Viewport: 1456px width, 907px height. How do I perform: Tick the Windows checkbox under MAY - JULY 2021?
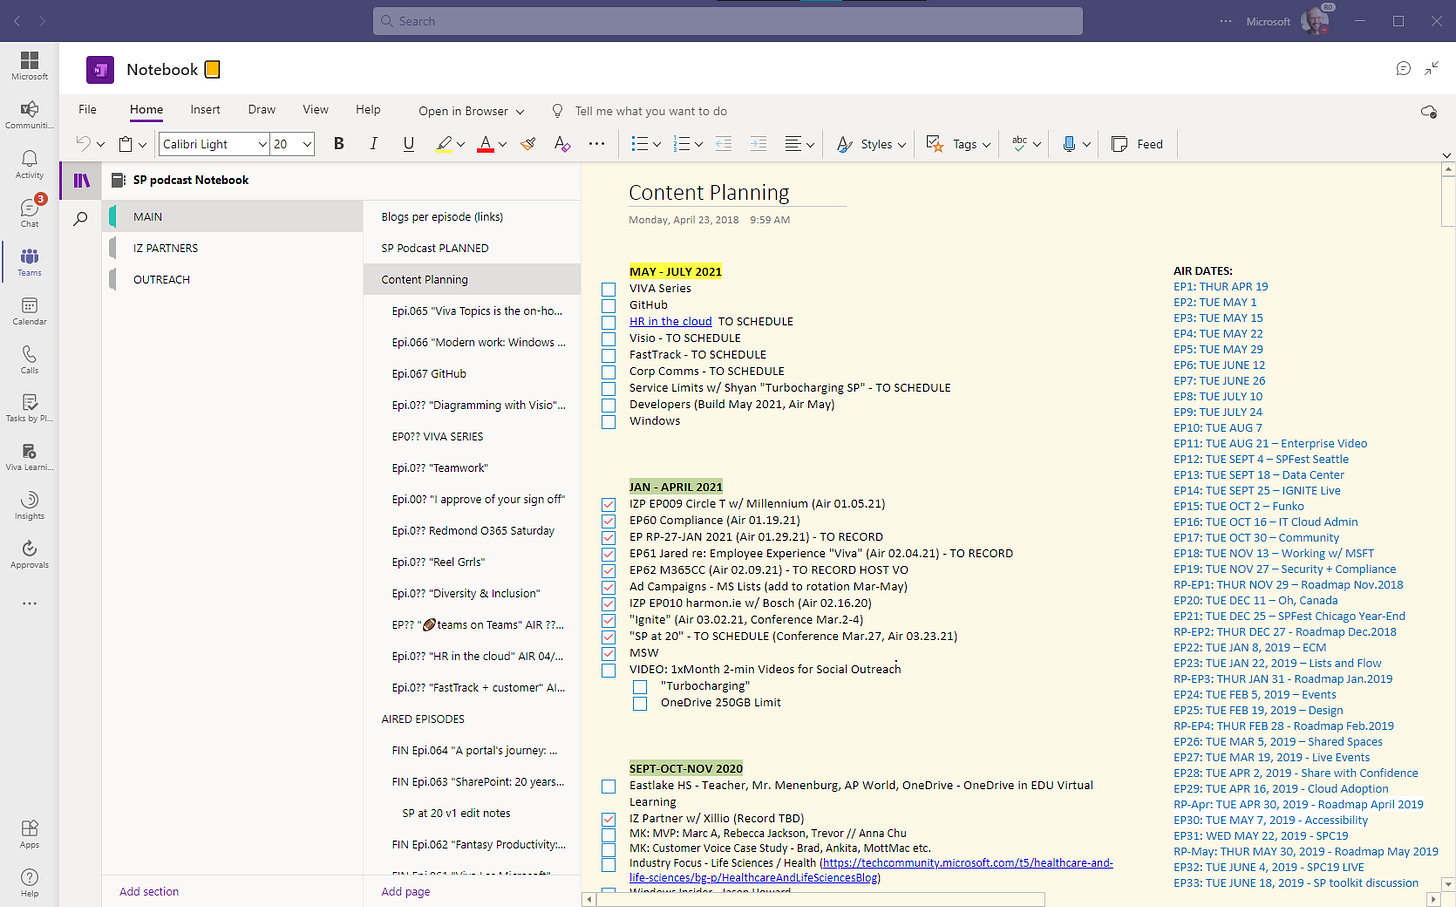(608, 421)
